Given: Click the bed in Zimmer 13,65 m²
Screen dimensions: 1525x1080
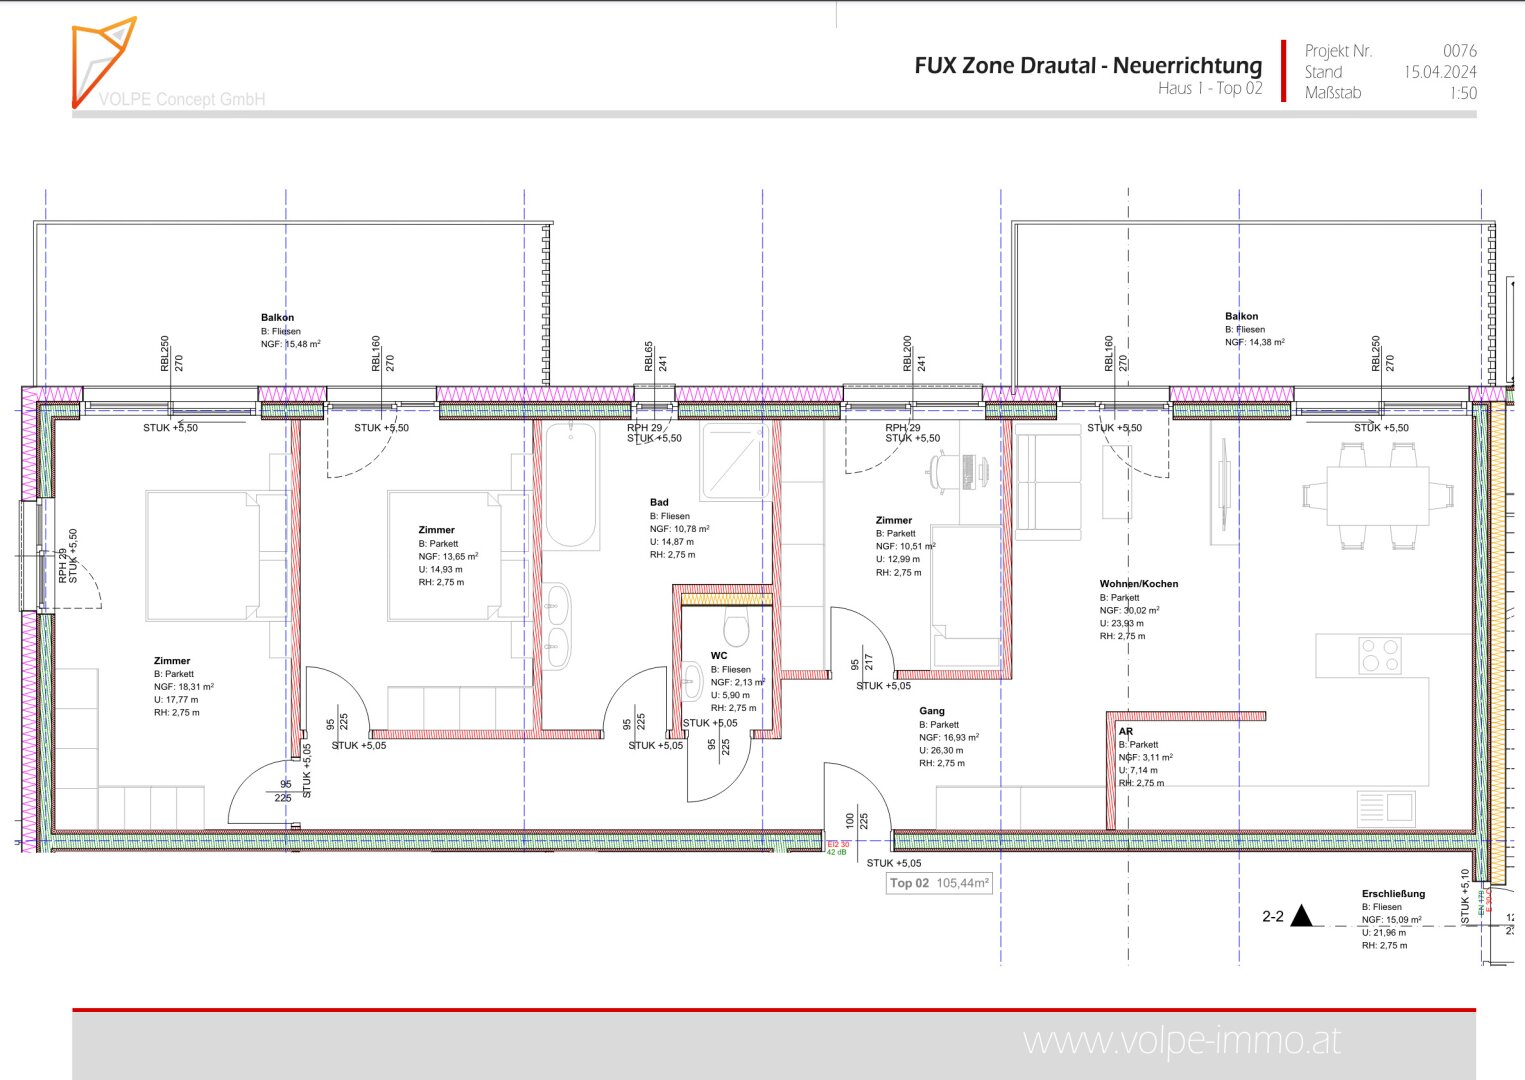Looking at the screenshot, I should 457,555.
